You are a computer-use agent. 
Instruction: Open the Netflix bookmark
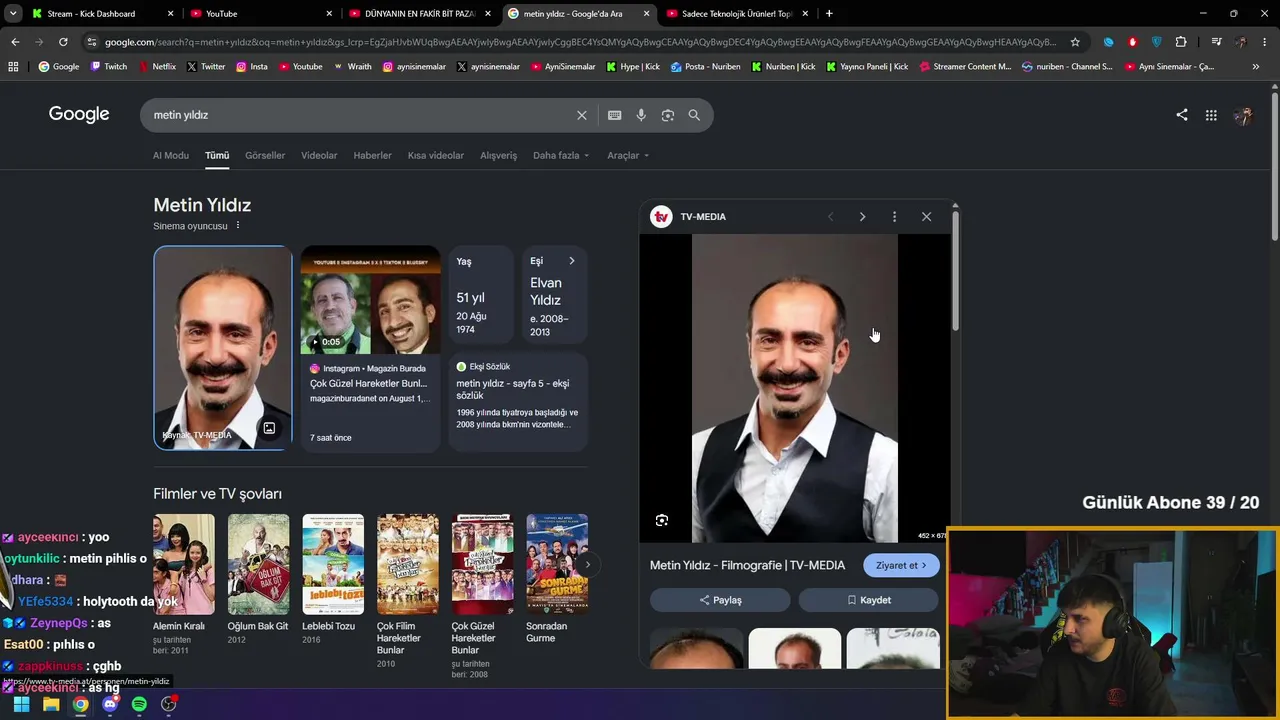[x=157, y=67]
